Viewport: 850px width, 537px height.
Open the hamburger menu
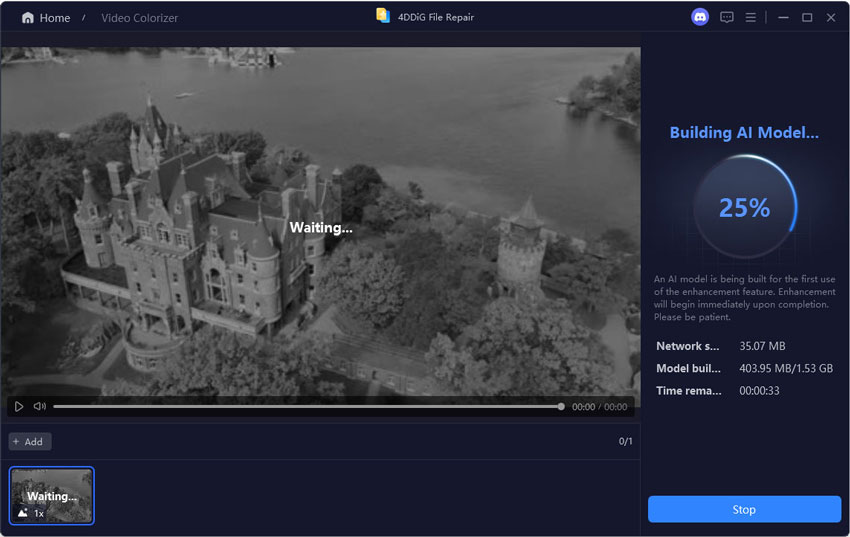(750, 17)
